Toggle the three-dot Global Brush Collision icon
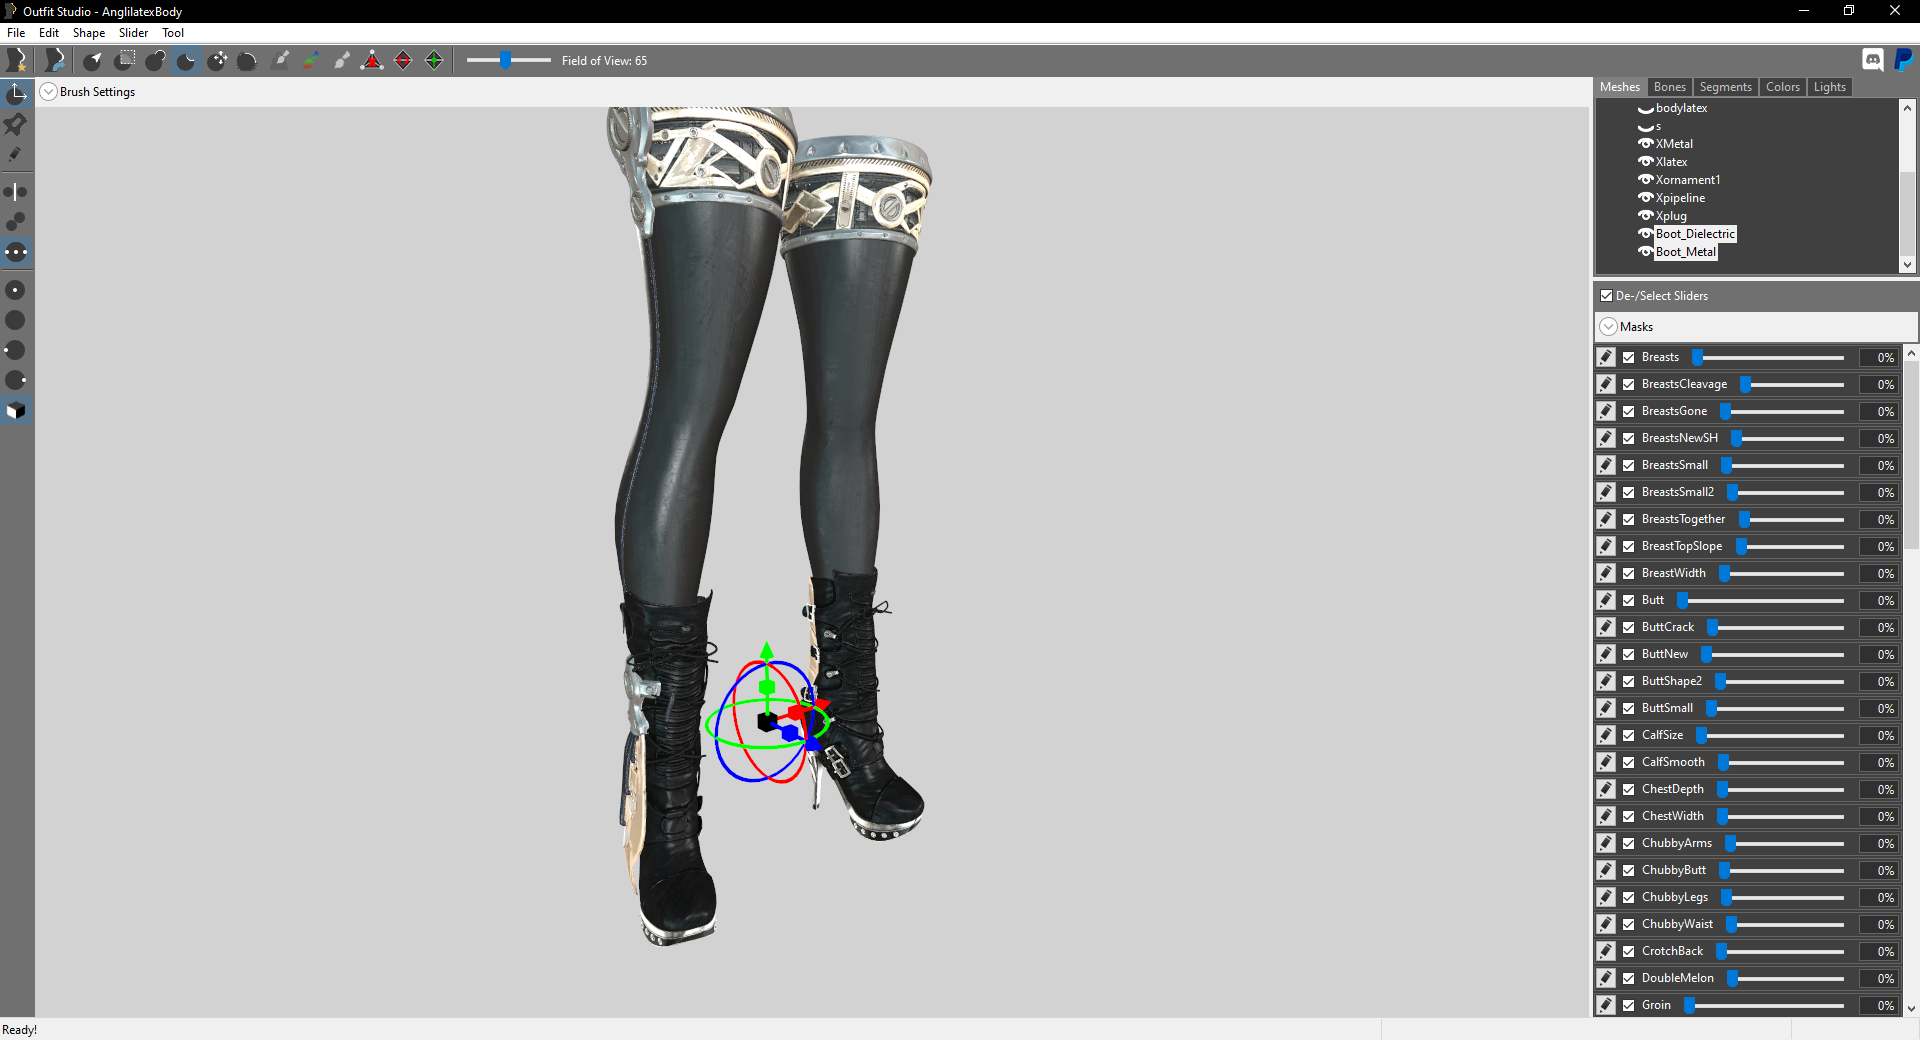The height and width of the screenshot is (1040, 1920). (x=16, y=252)
